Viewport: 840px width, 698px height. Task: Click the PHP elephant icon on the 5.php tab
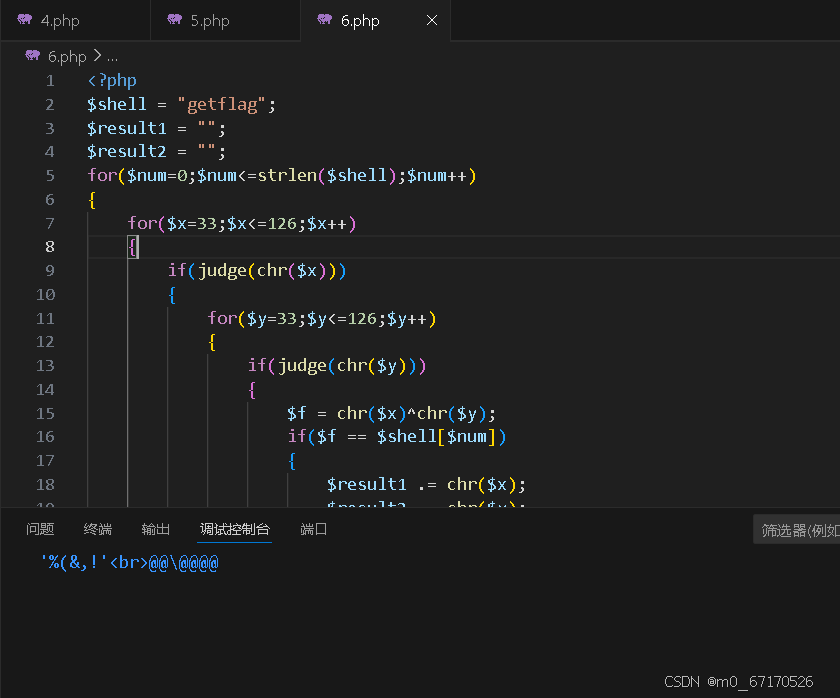click(176, 19)
